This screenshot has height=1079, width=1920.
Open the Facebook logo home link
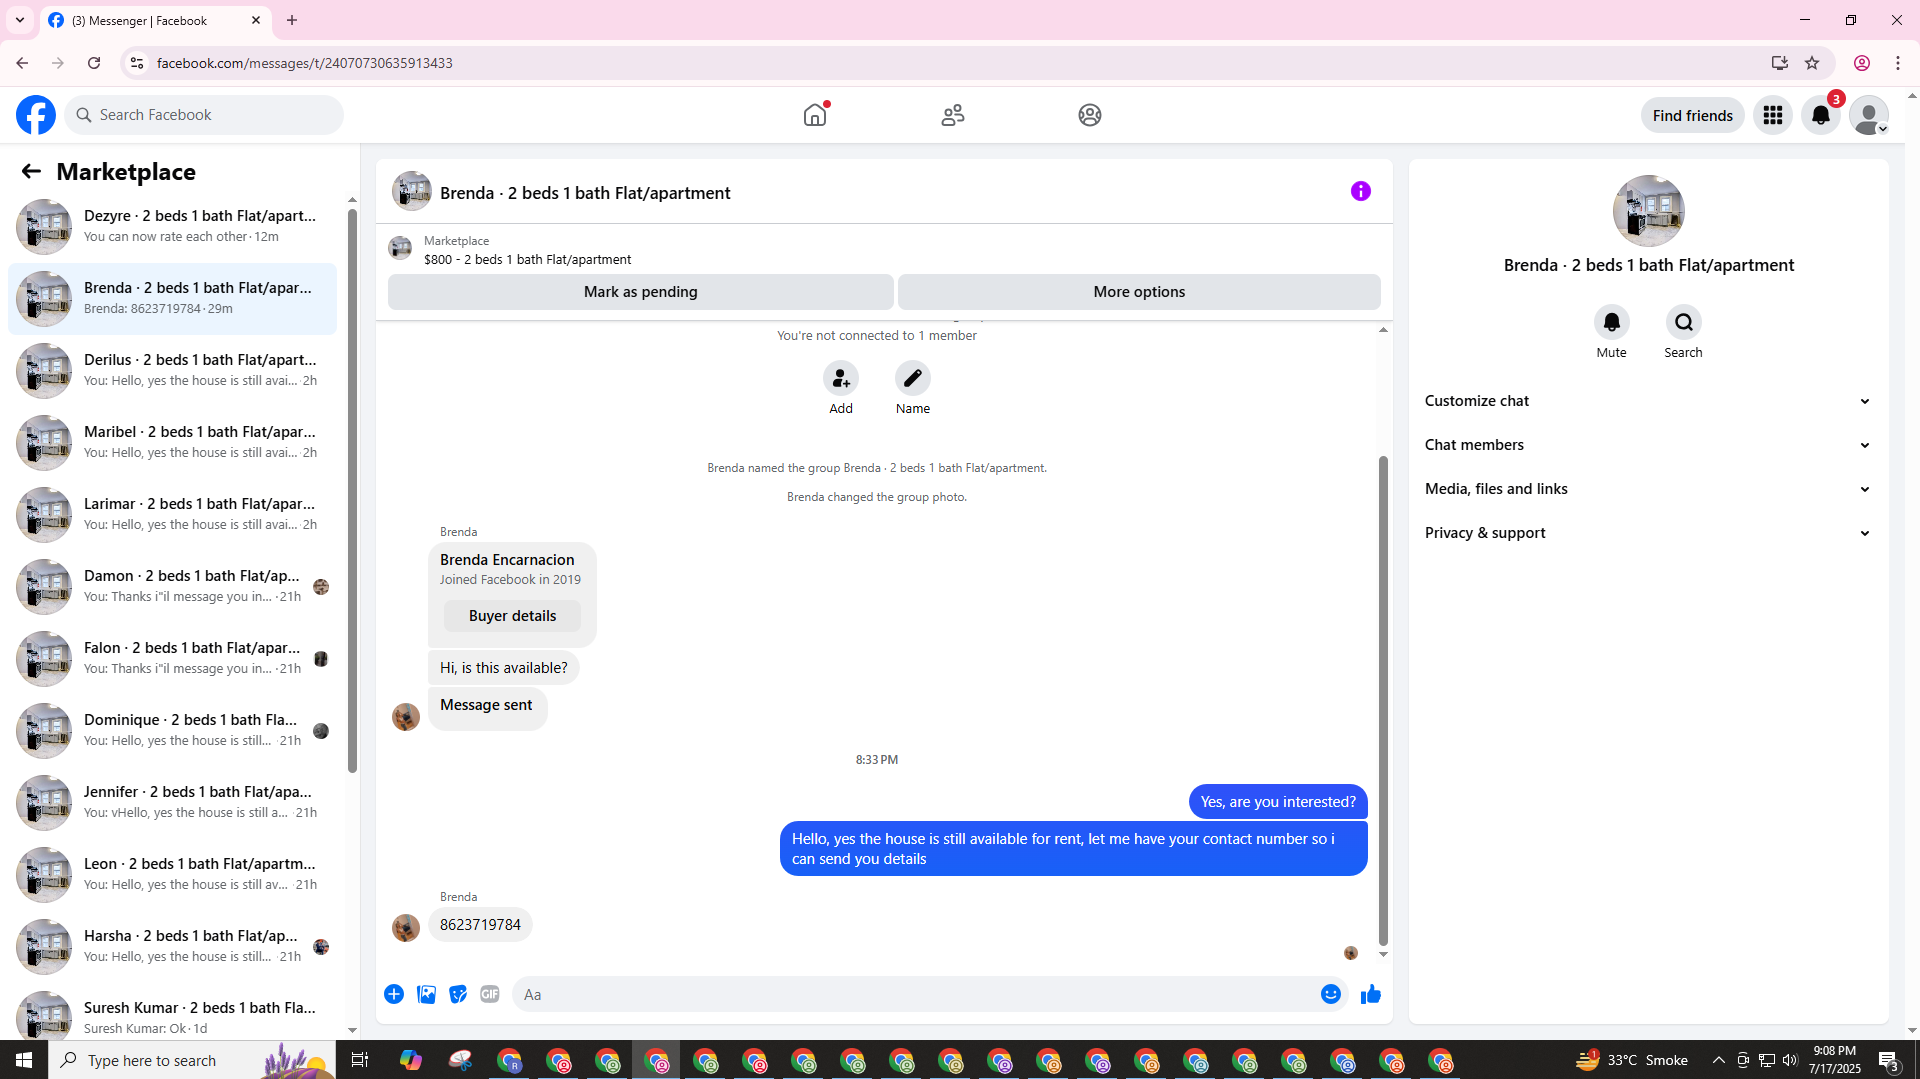click(36, 115)
